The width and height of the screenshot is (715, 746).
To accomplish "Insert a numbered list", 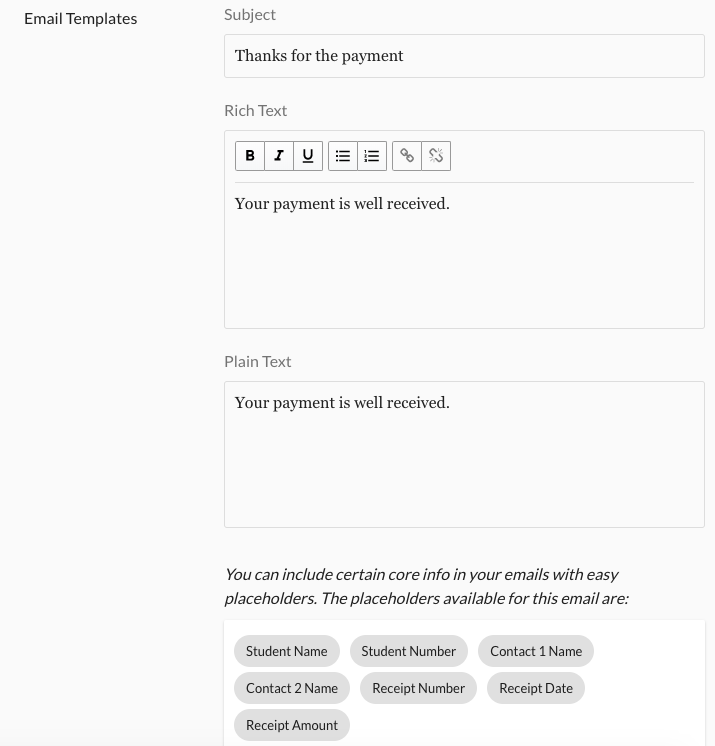I will pyautogui.click(x=372, y=156).
